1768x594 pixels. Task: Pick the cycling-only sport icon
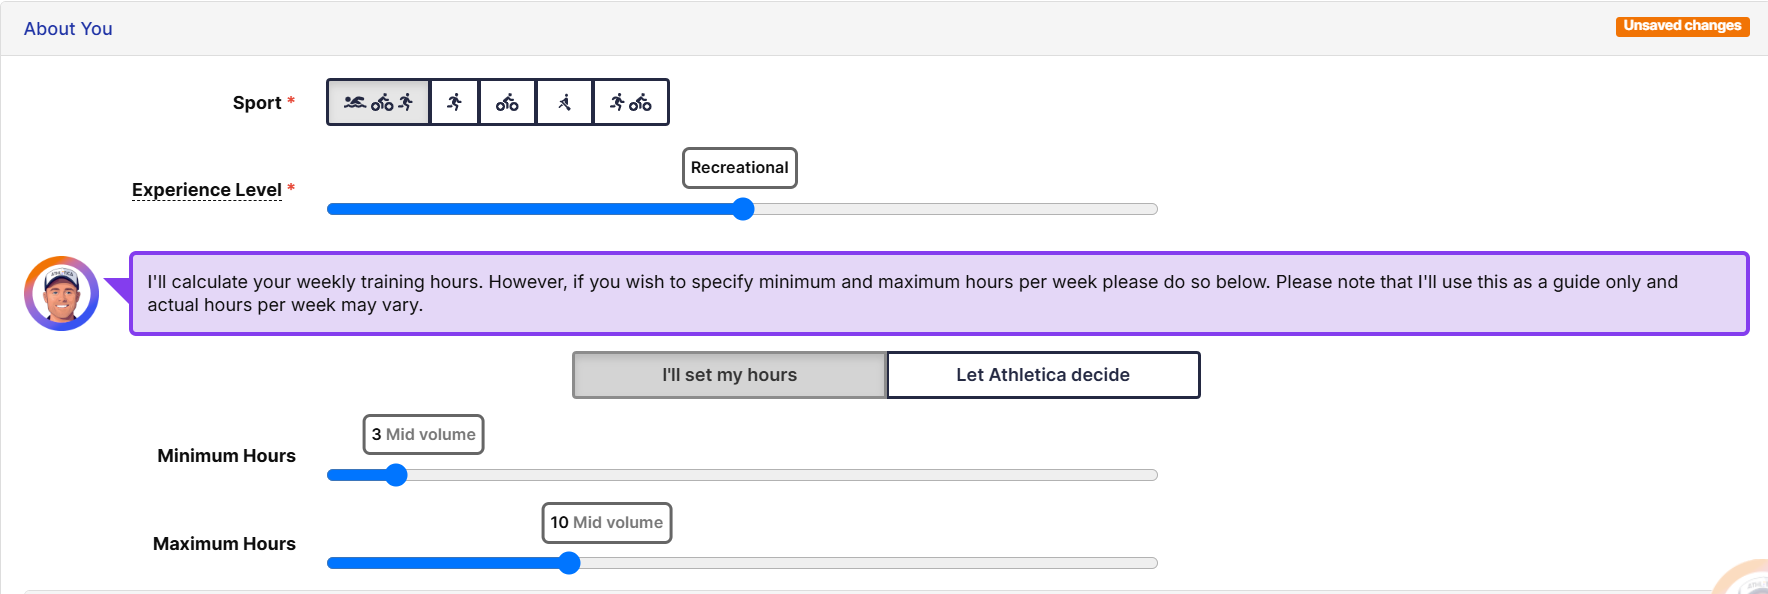[507, 102]
